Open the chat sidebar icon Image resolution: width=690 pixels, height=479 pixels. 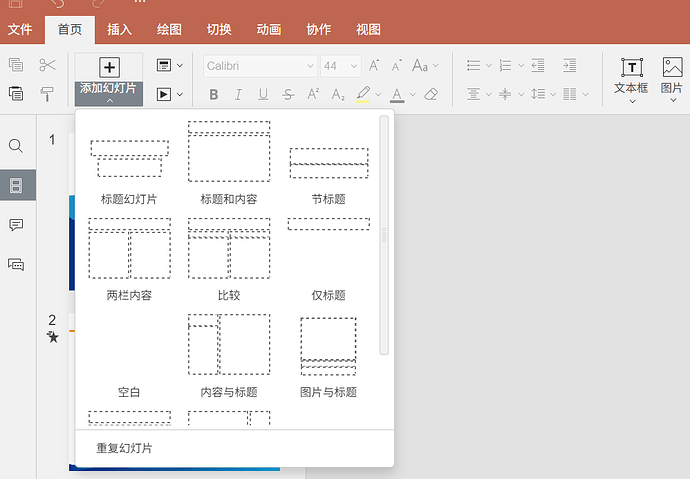tap(16, 264)
